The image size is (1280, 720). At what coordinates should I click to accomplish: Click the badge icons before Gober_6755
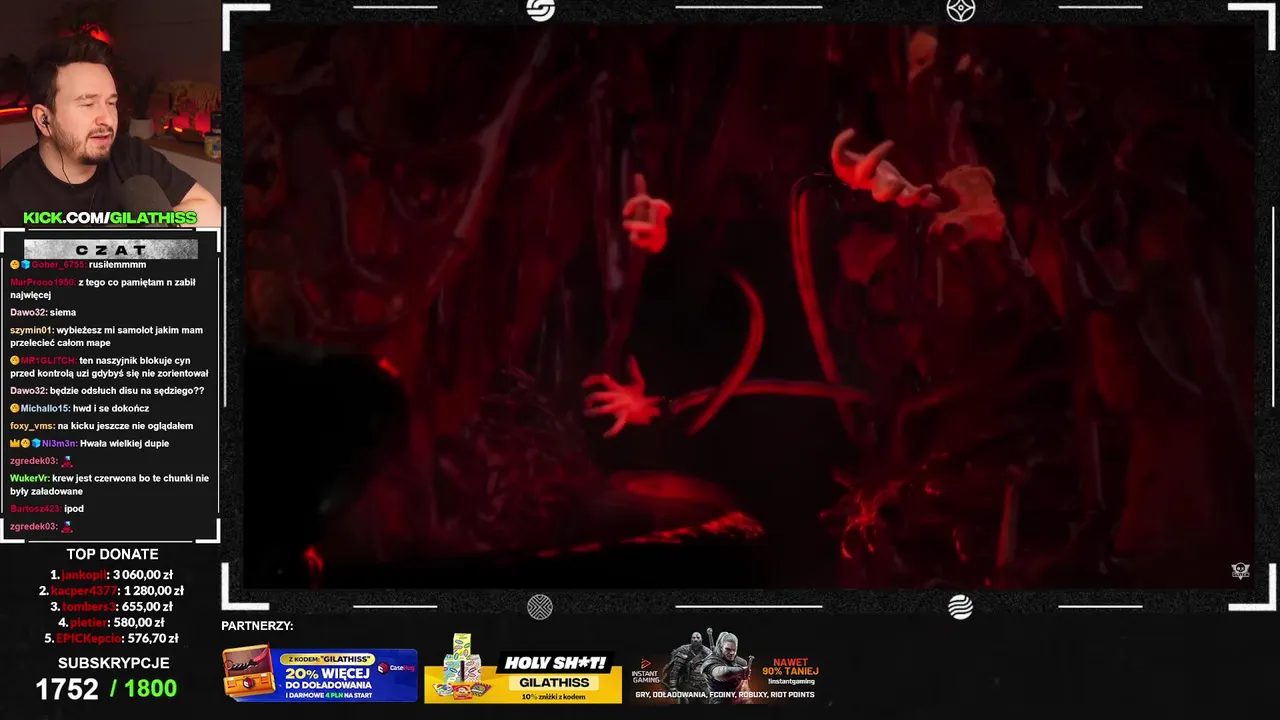tap(20, 264)
